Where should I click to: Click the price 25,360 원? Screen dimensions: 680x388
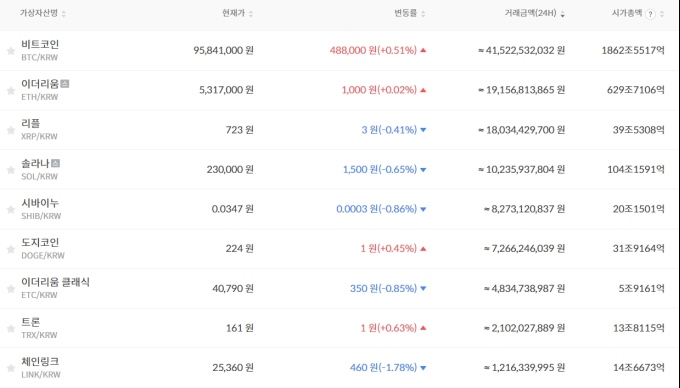tap(233, 368)
